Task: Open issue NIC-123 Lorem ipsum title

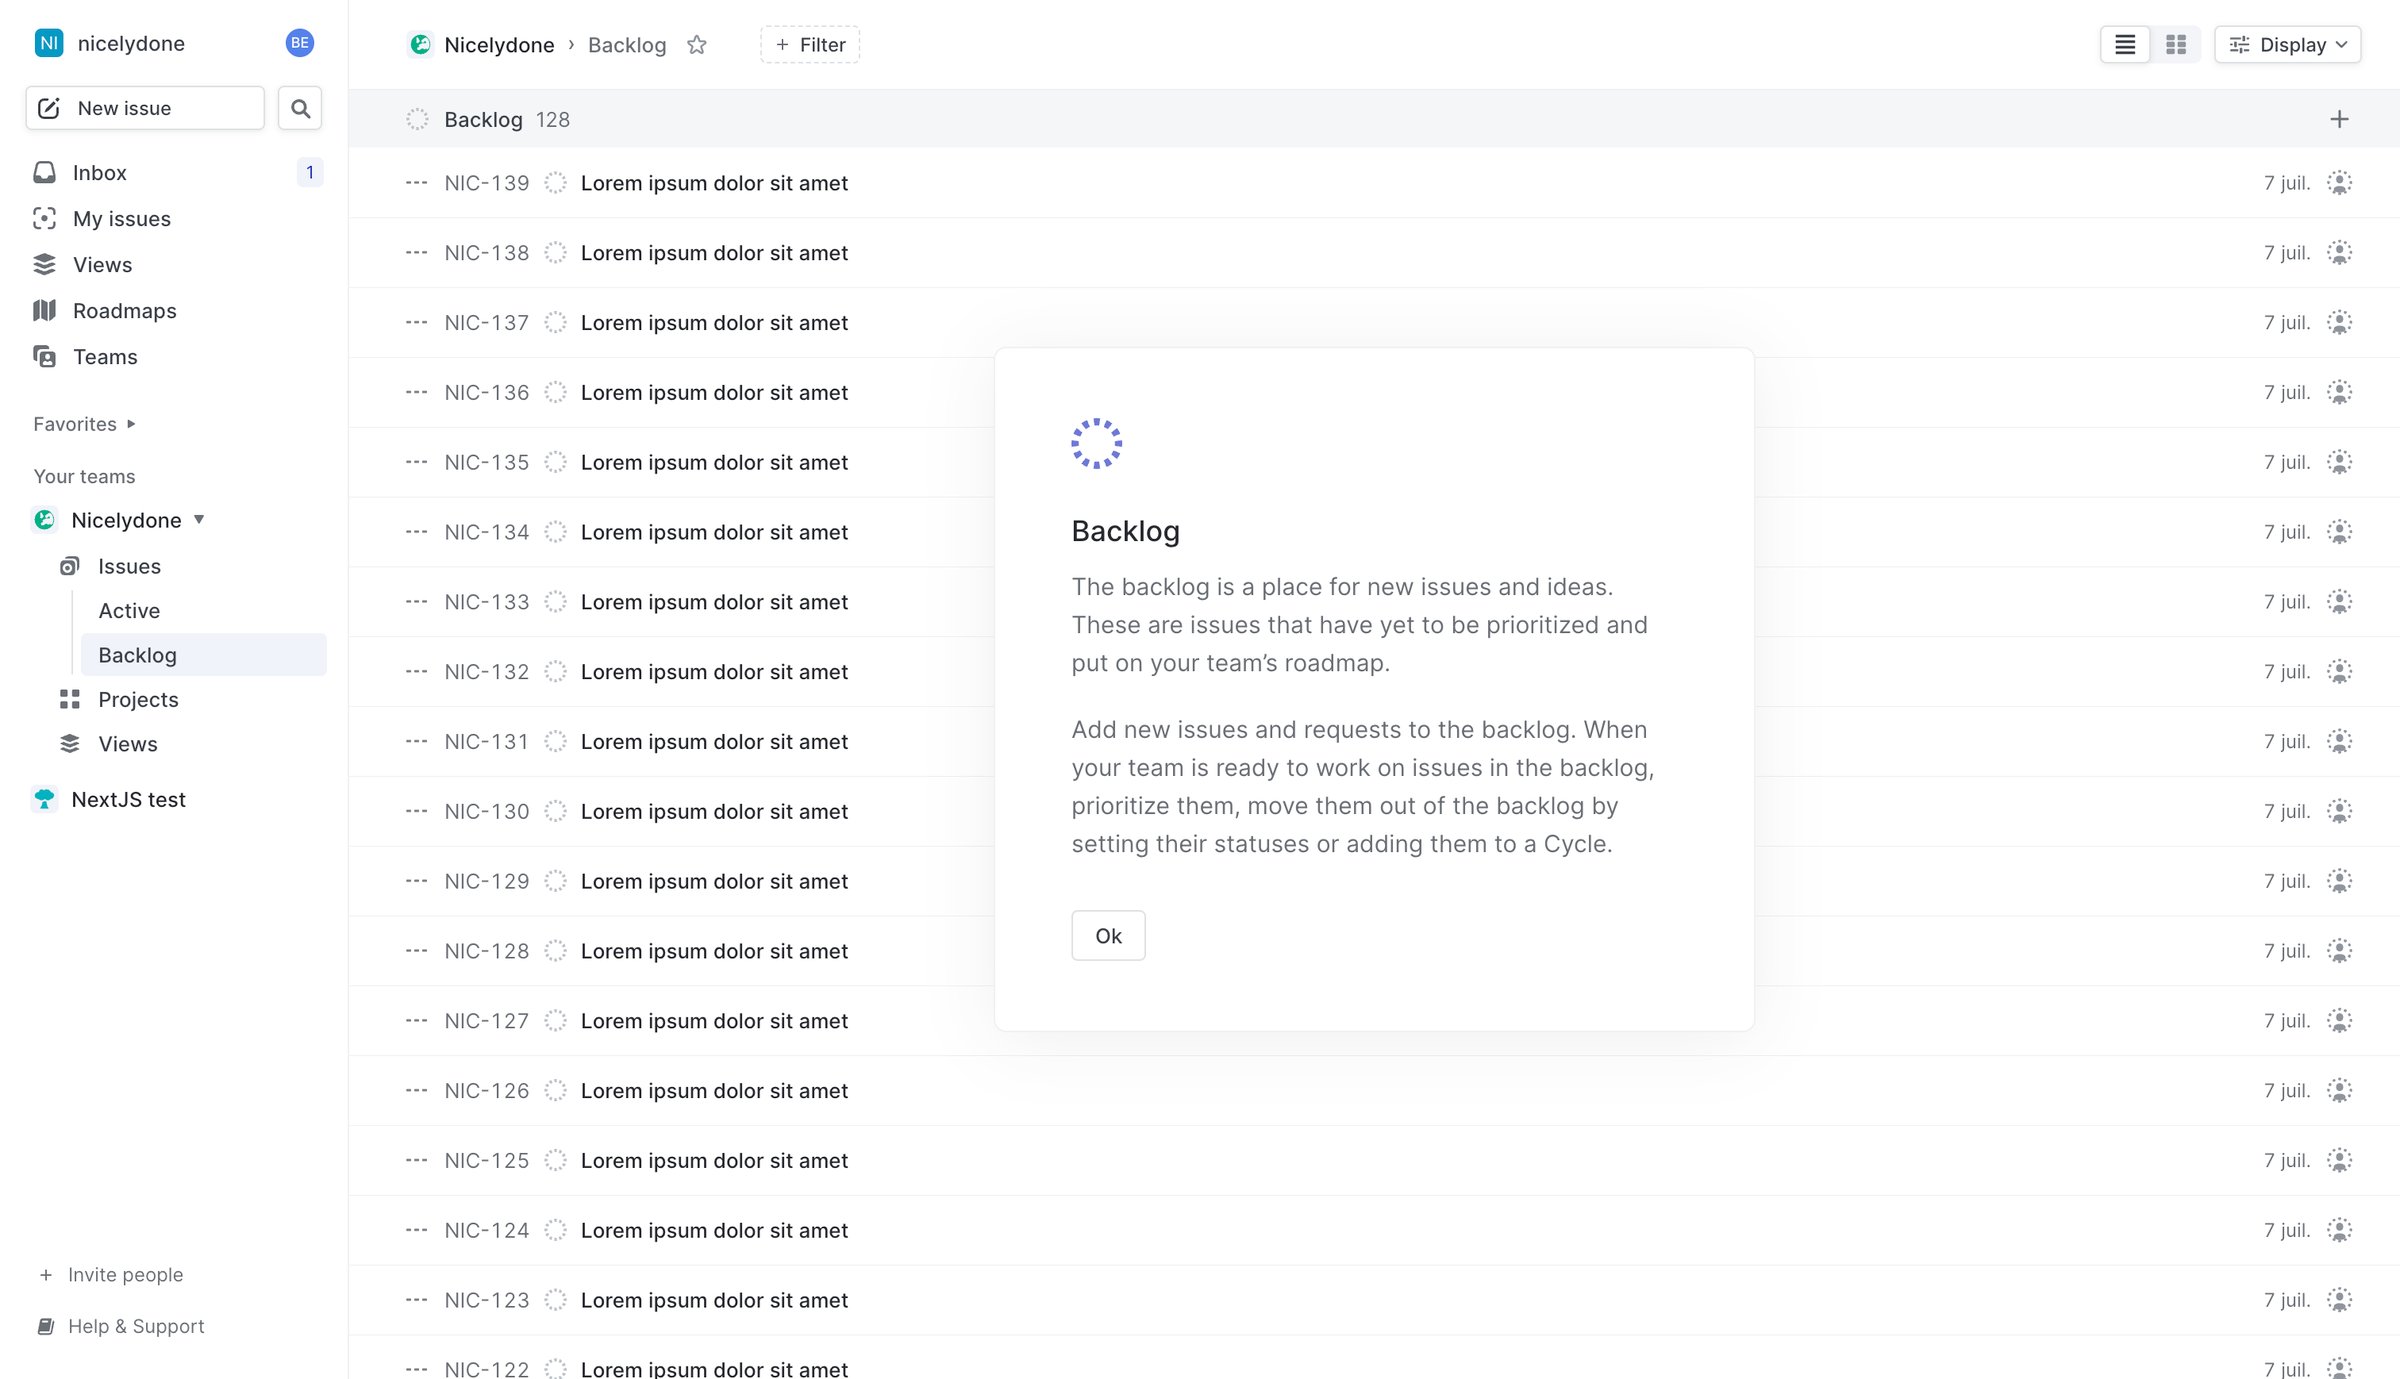Action: click(x=714, y=1301)
